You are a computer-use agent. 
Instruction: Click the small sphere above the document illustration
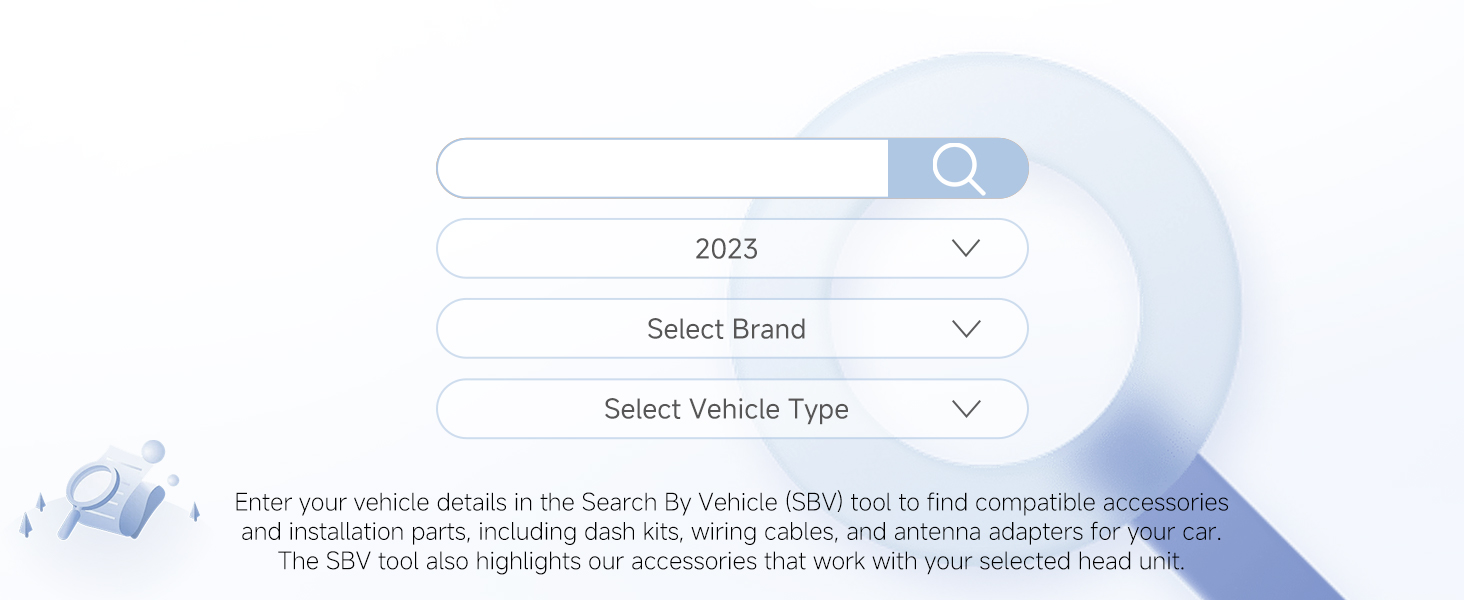153,452
